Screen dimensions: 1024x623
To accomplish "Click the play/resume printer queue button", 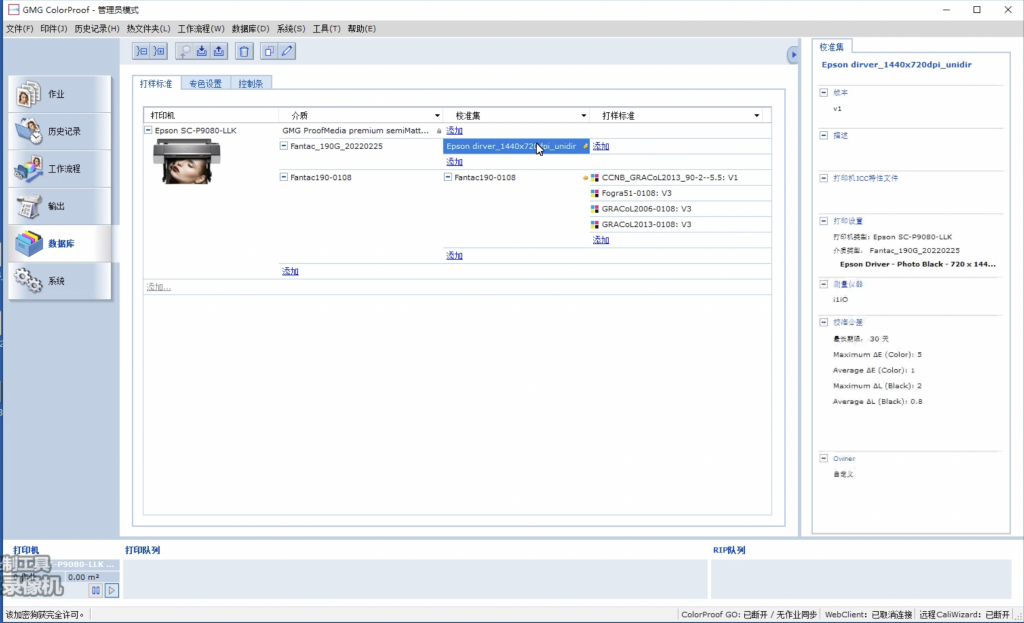I will tap(112, 590).
